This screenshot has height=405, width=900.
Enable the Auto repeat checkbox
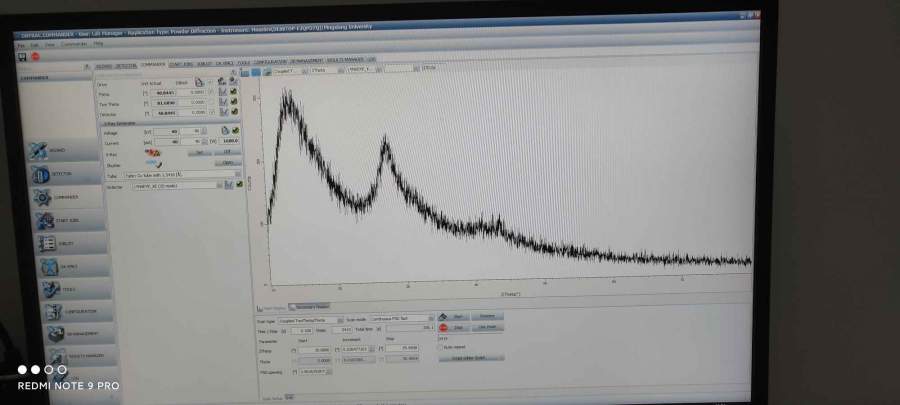[442, 347]
